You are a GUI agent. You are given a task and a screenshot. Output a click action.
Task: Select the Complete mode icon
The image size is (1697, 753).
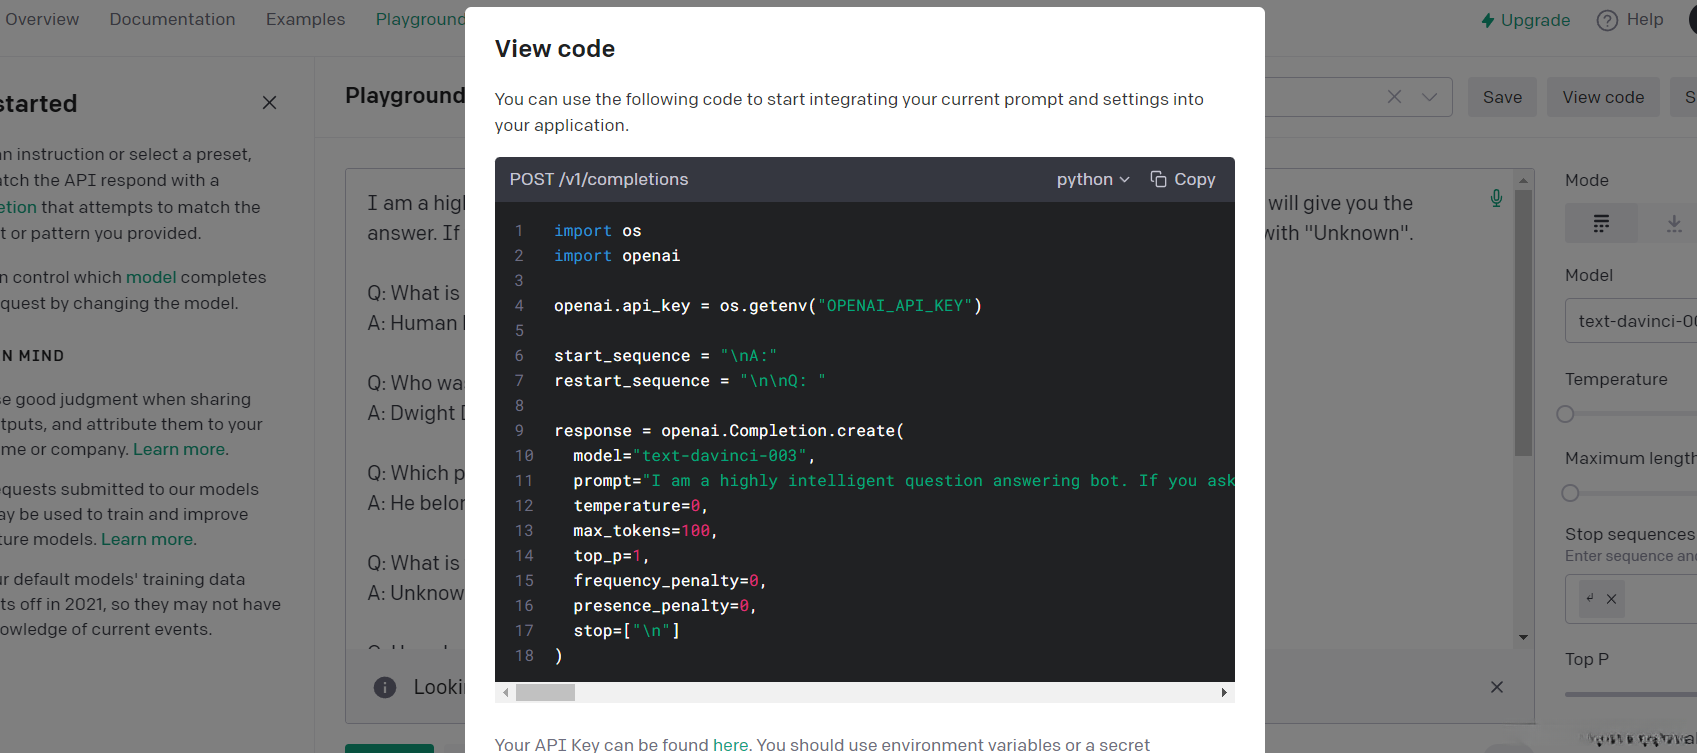click(x=1601, y=223)
